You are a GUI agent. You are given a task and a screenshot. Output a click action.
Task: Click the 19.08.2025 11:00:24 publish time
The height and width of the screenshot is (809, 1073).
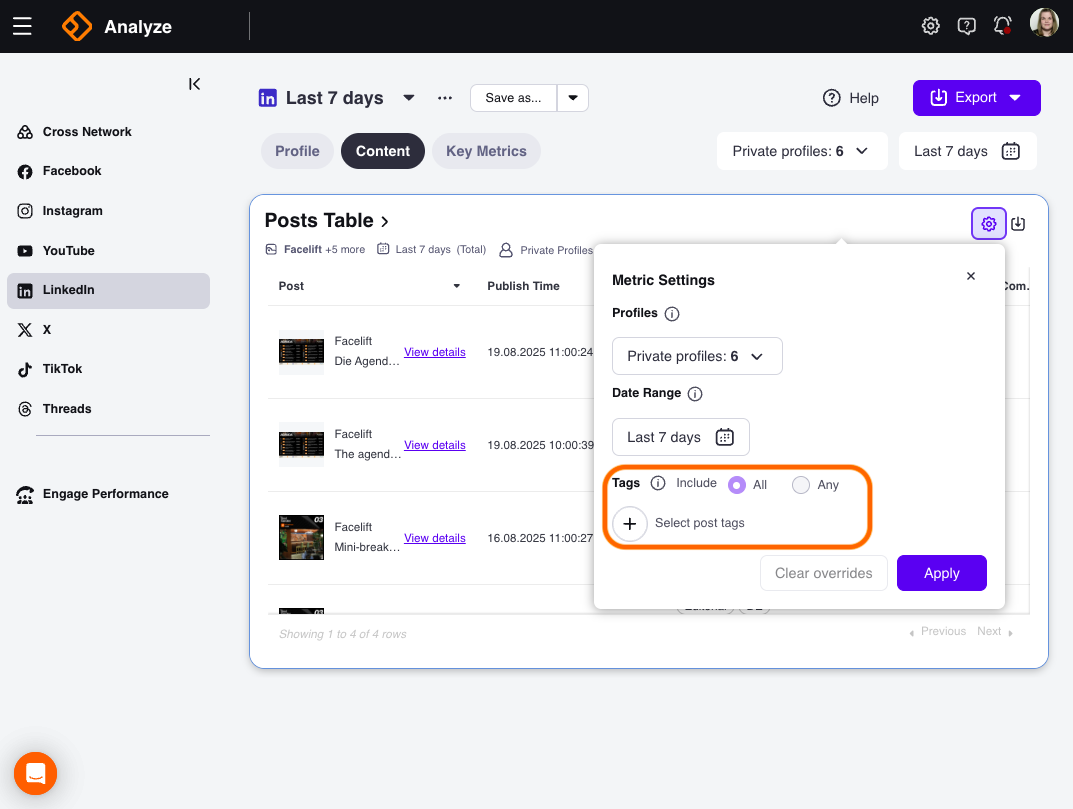pyautogui.click(x=540, y=352)
